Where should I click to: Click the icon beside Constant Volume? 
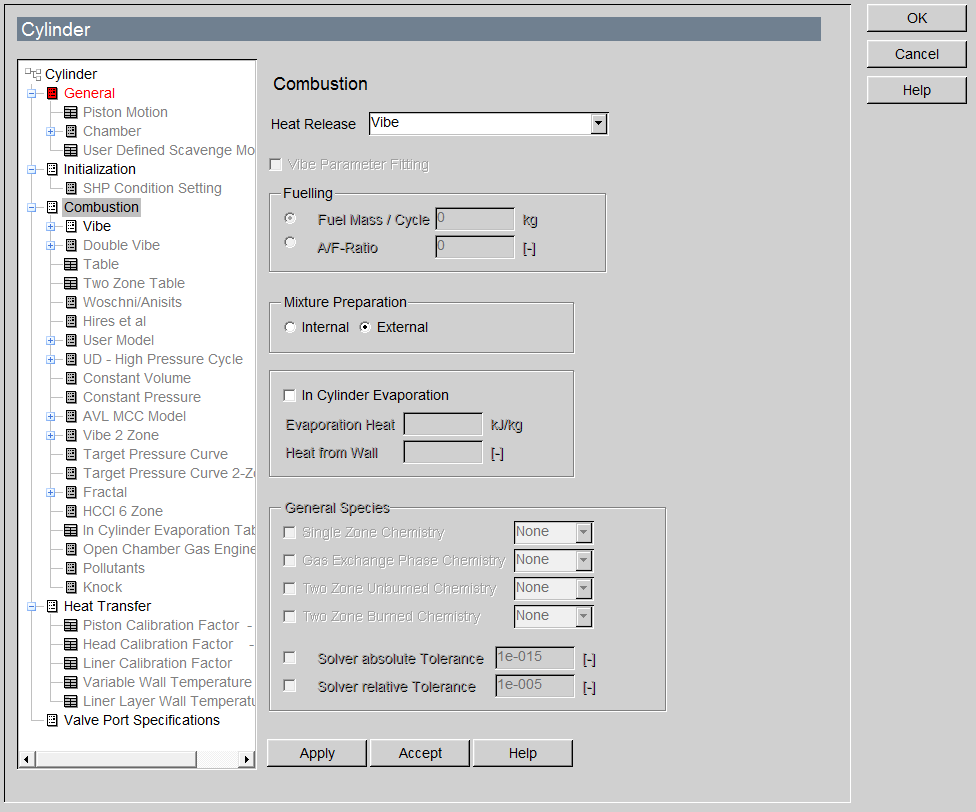pos(71,378)
